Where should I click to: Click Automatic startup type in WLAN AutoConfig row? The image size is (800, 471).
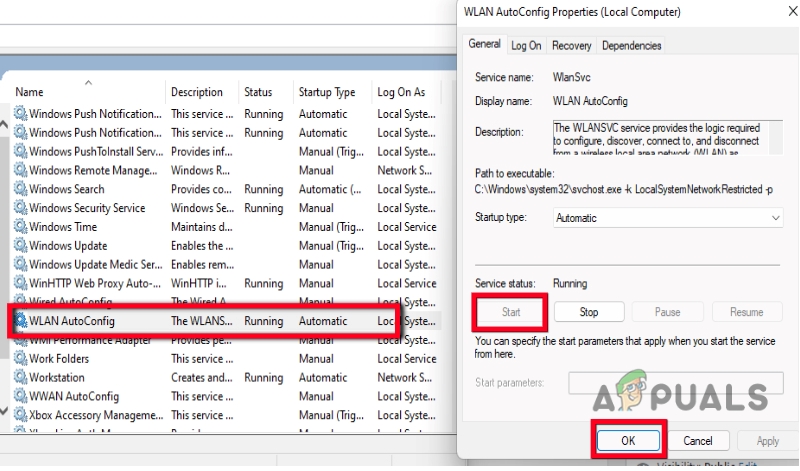[x=322, y=321]
